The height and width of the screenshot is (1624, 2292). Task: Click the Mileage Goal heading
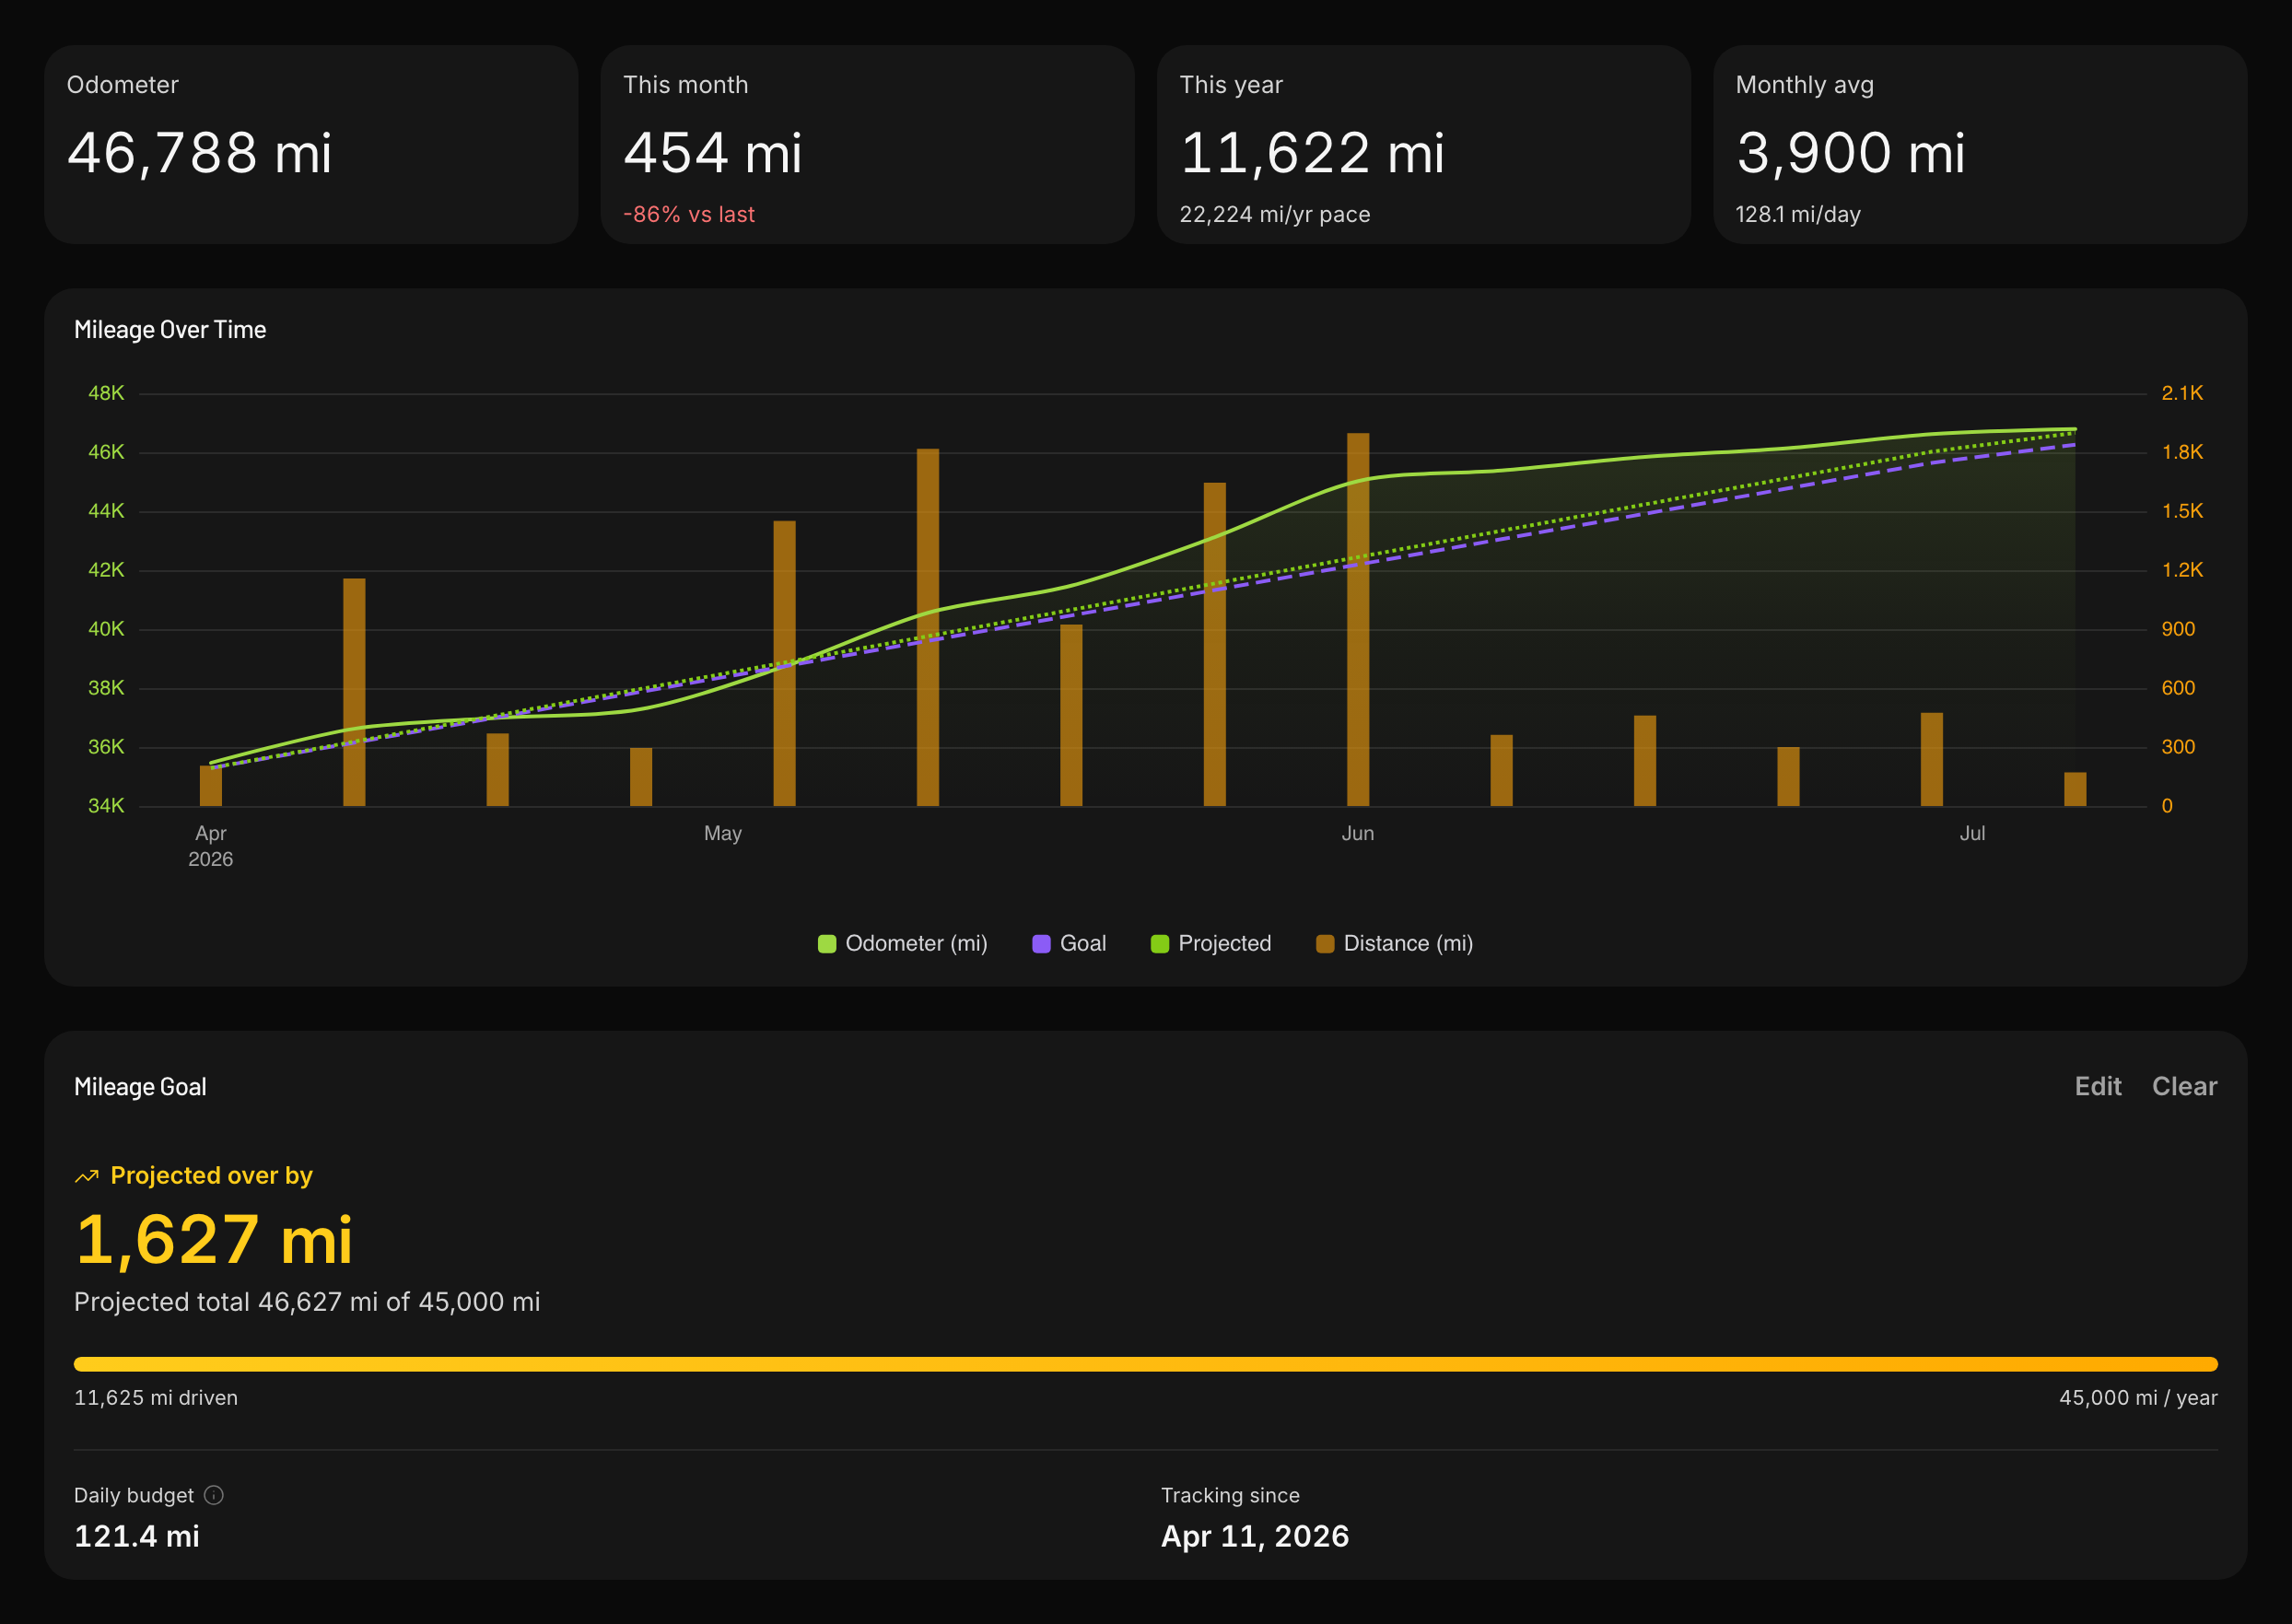click(140, 1087)
